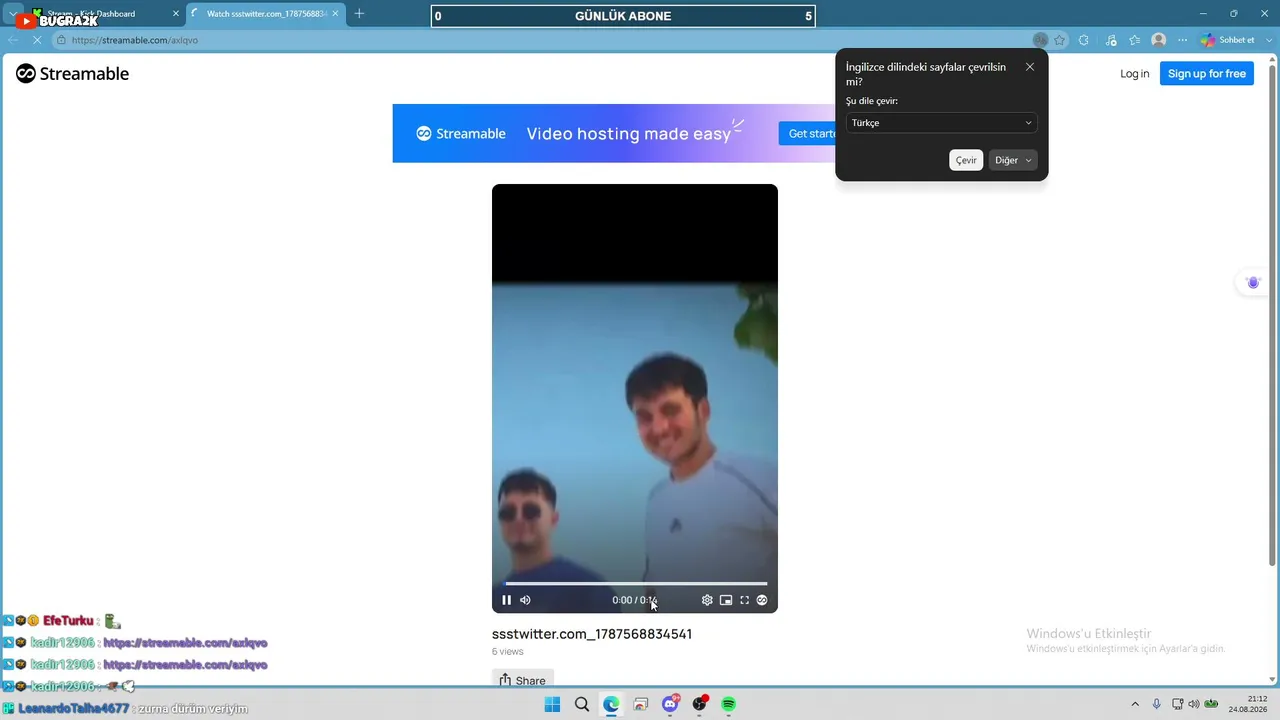The height and width of the screenshot is (720, 1280).
Task: Open browser favorites list icon
Action: coord(1135,40)
